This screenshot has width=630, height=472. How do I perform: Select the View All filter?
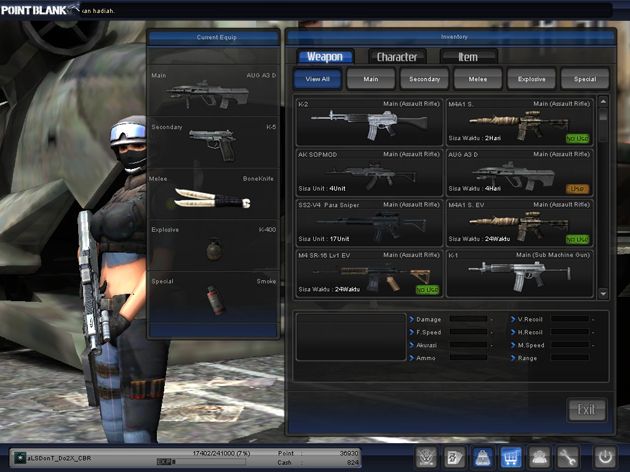click(317, 79)
